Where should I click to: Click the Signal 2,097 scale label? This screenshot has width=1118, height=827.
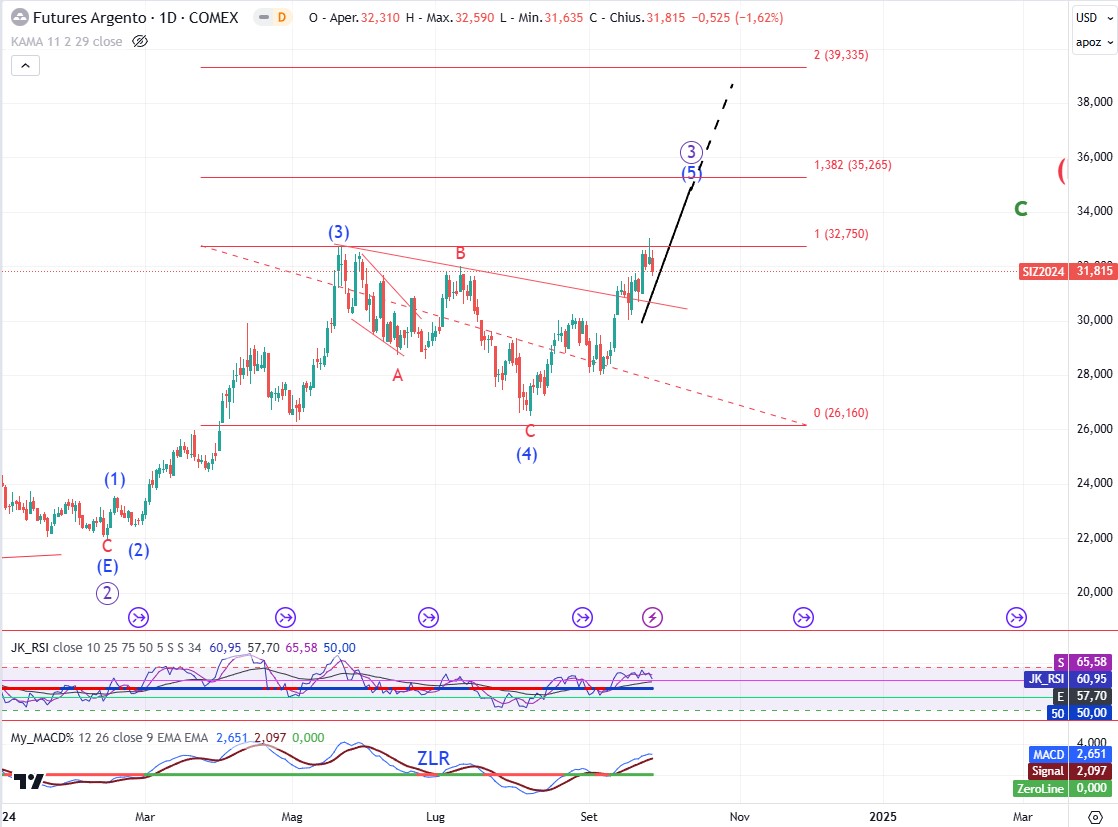pos(1072,771)
